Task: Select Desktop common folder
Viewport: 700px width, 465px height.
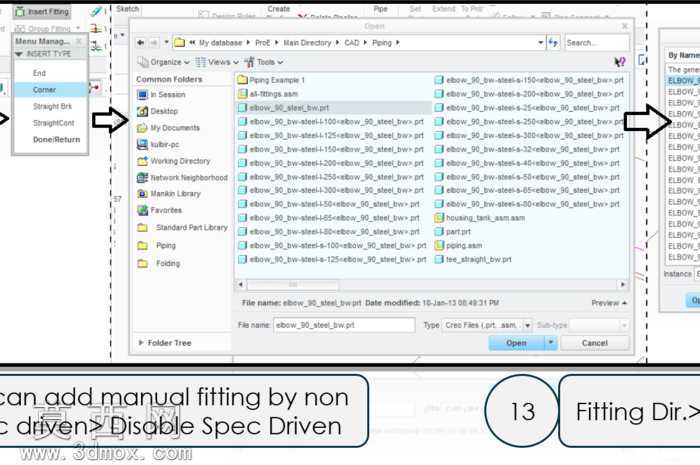Action: click(158, 111)
